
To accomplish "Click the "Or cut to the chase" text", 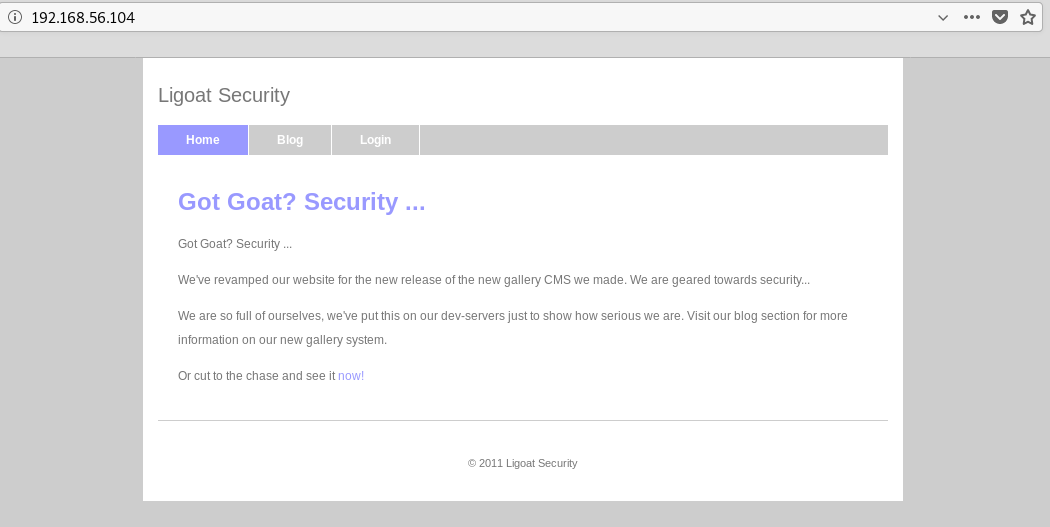I will tap(256, 376).
